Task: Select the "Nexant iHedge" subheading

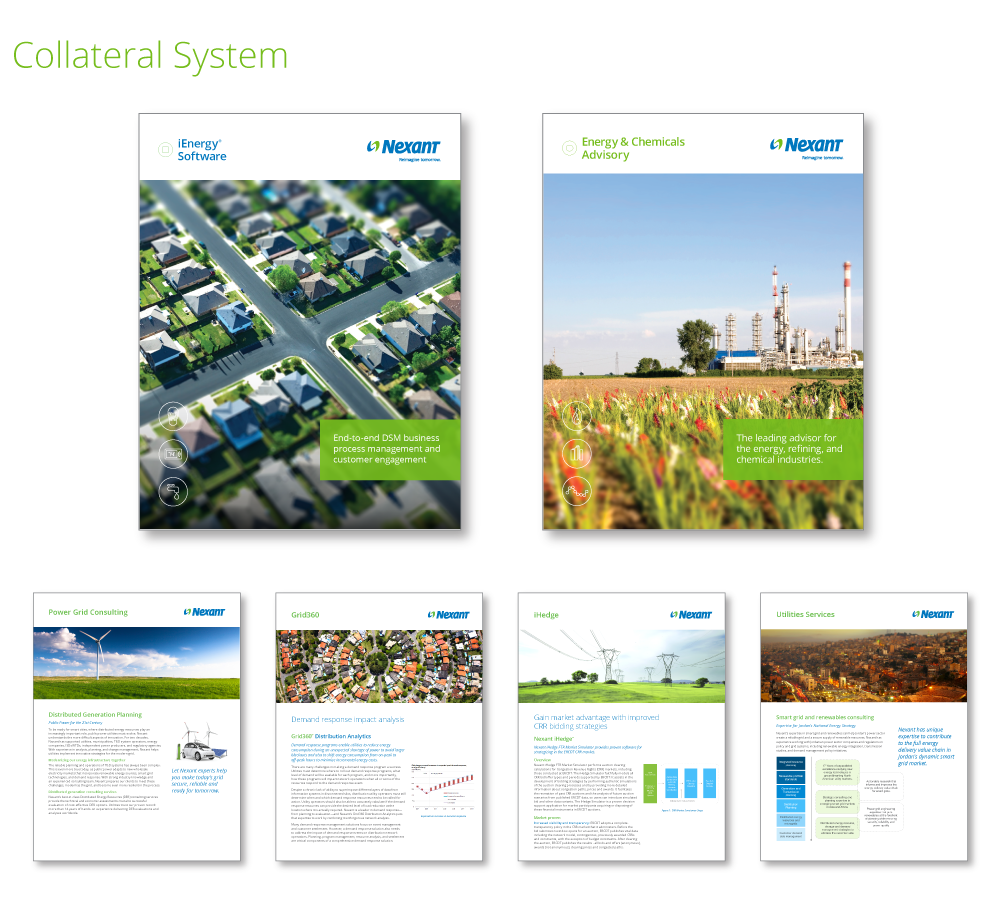Action: [x=552, y=739]
